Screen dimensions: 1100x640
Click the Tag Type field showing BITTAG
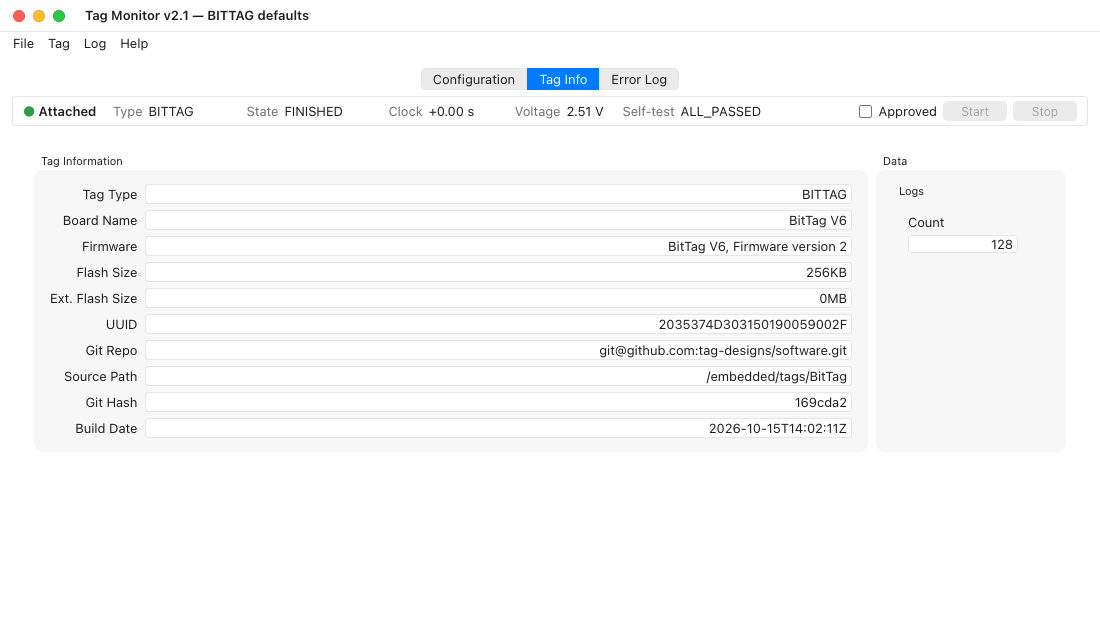tap(498, 194)
